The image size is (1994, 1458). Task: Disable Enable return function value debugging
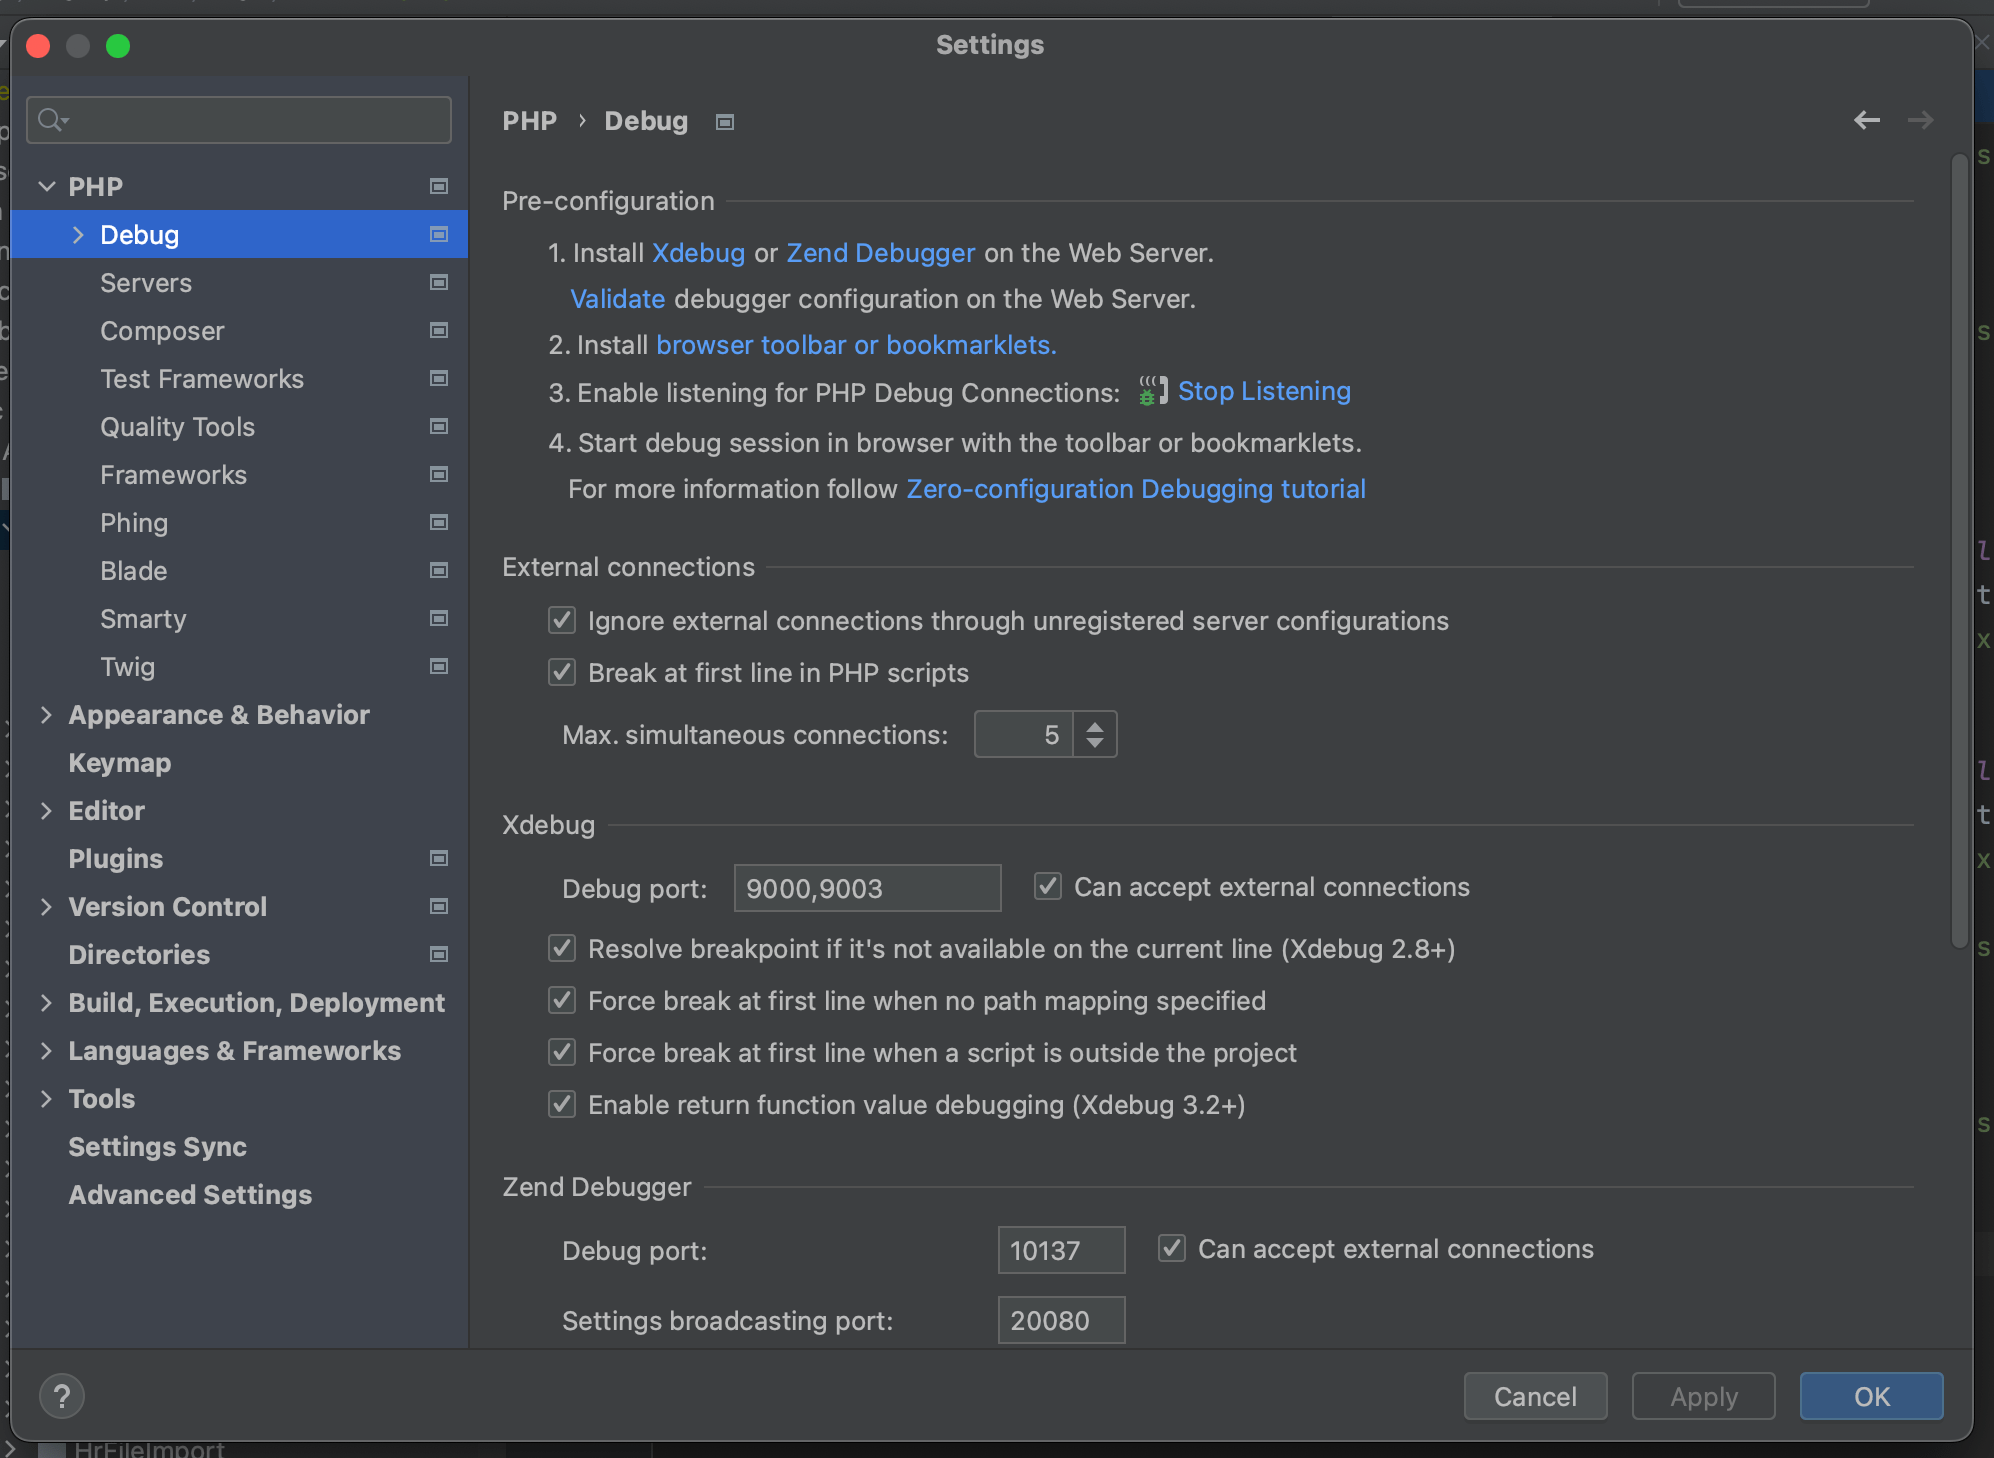click(562, 1105)
